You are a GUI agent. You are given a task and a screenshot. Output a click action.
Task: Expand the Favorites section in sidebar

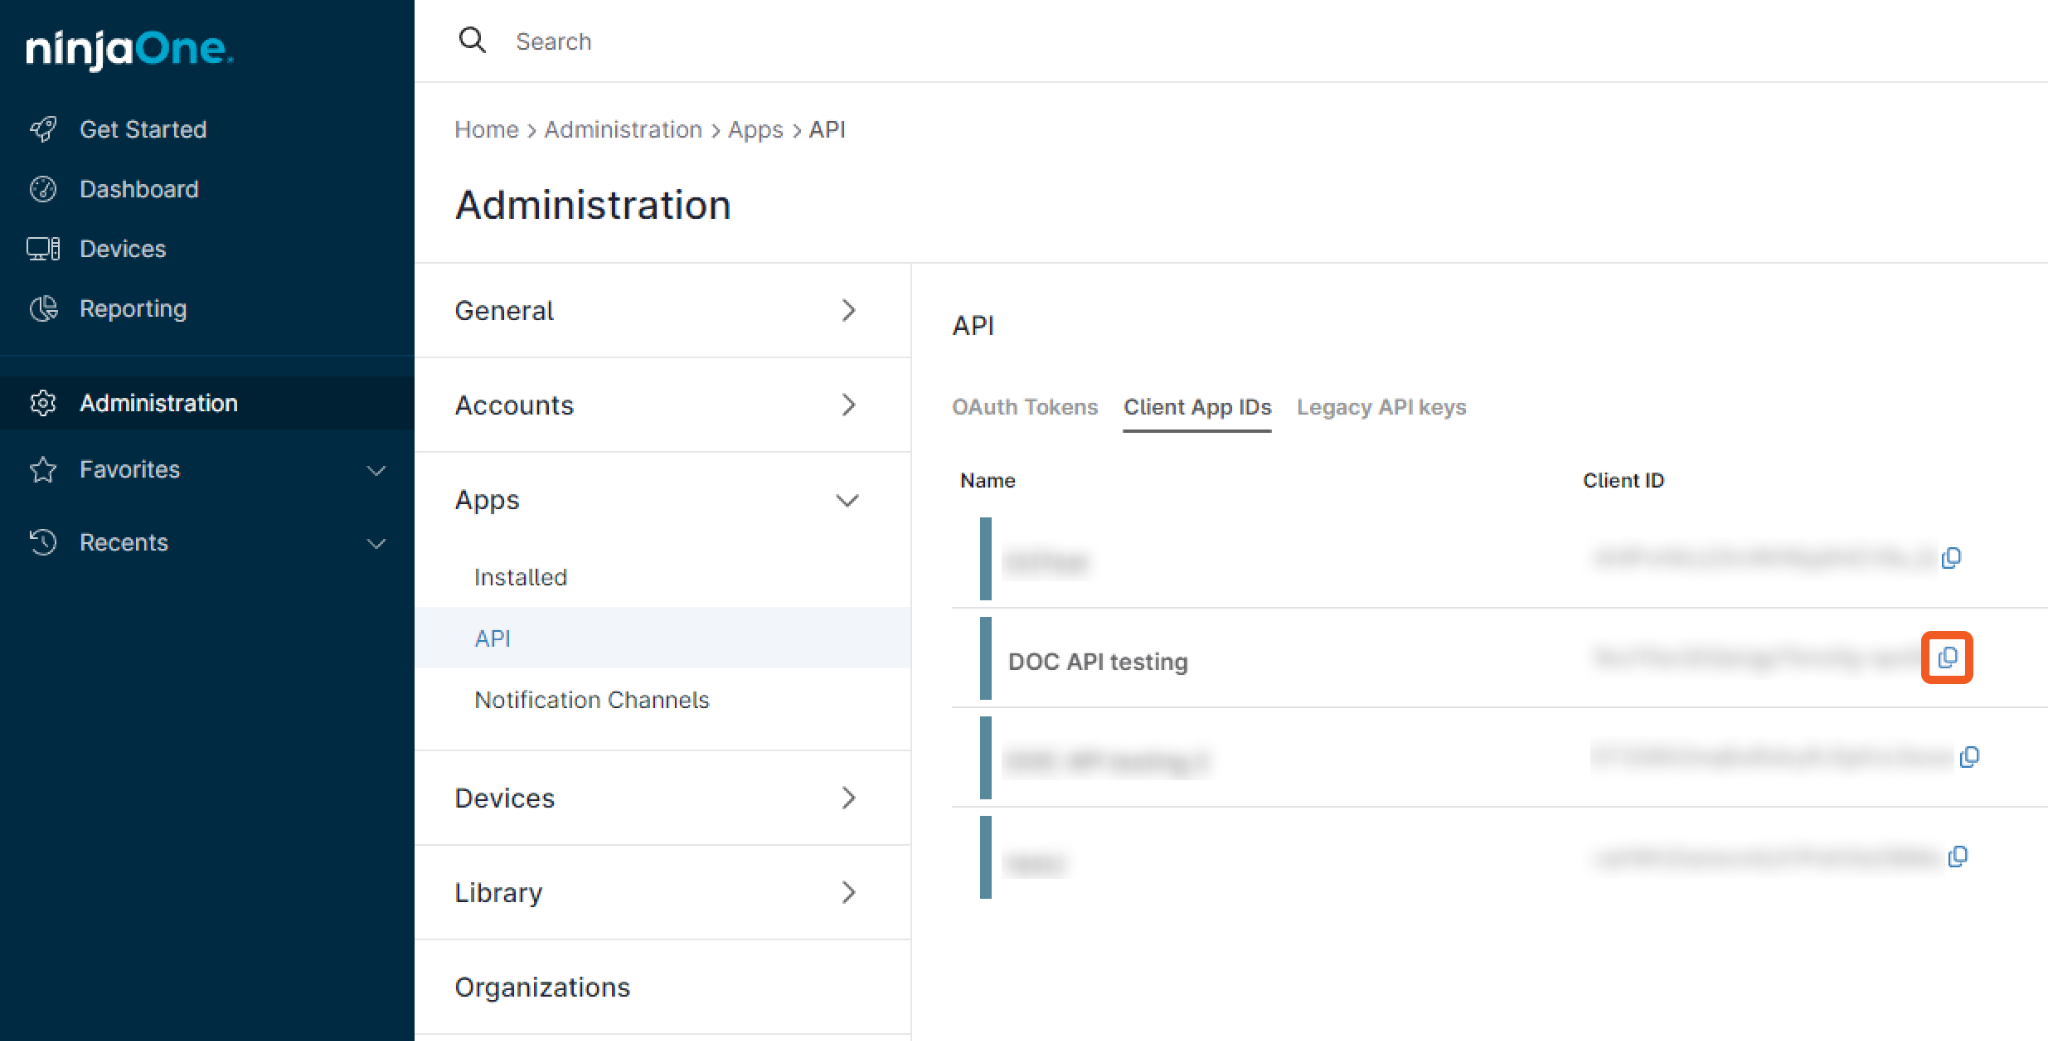click(x=376, y=470)
